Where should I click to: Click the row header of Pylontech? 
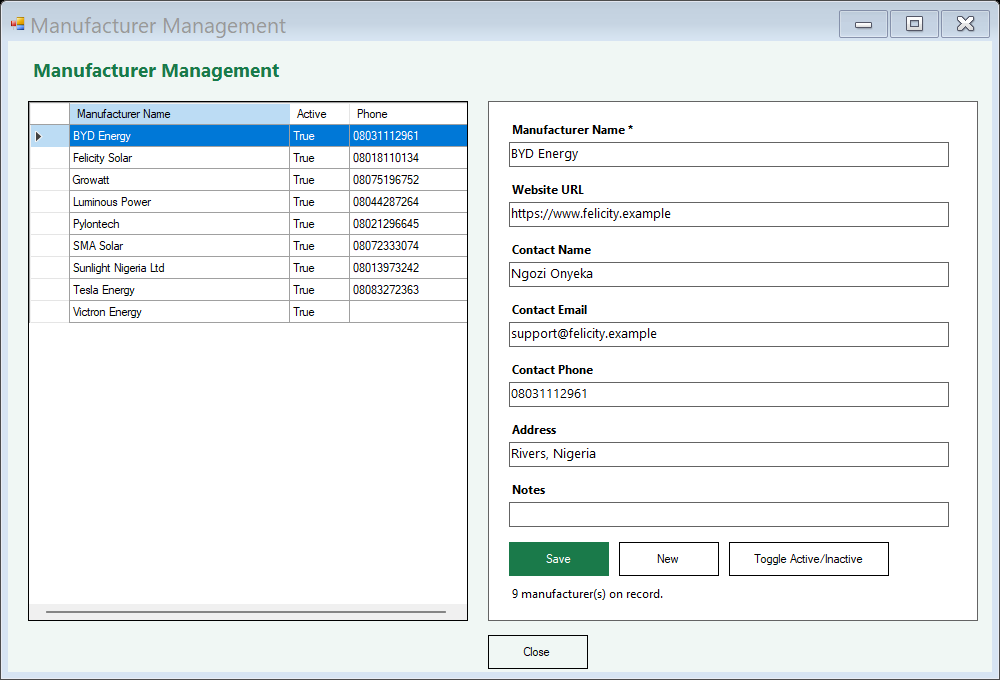point(50,224)
